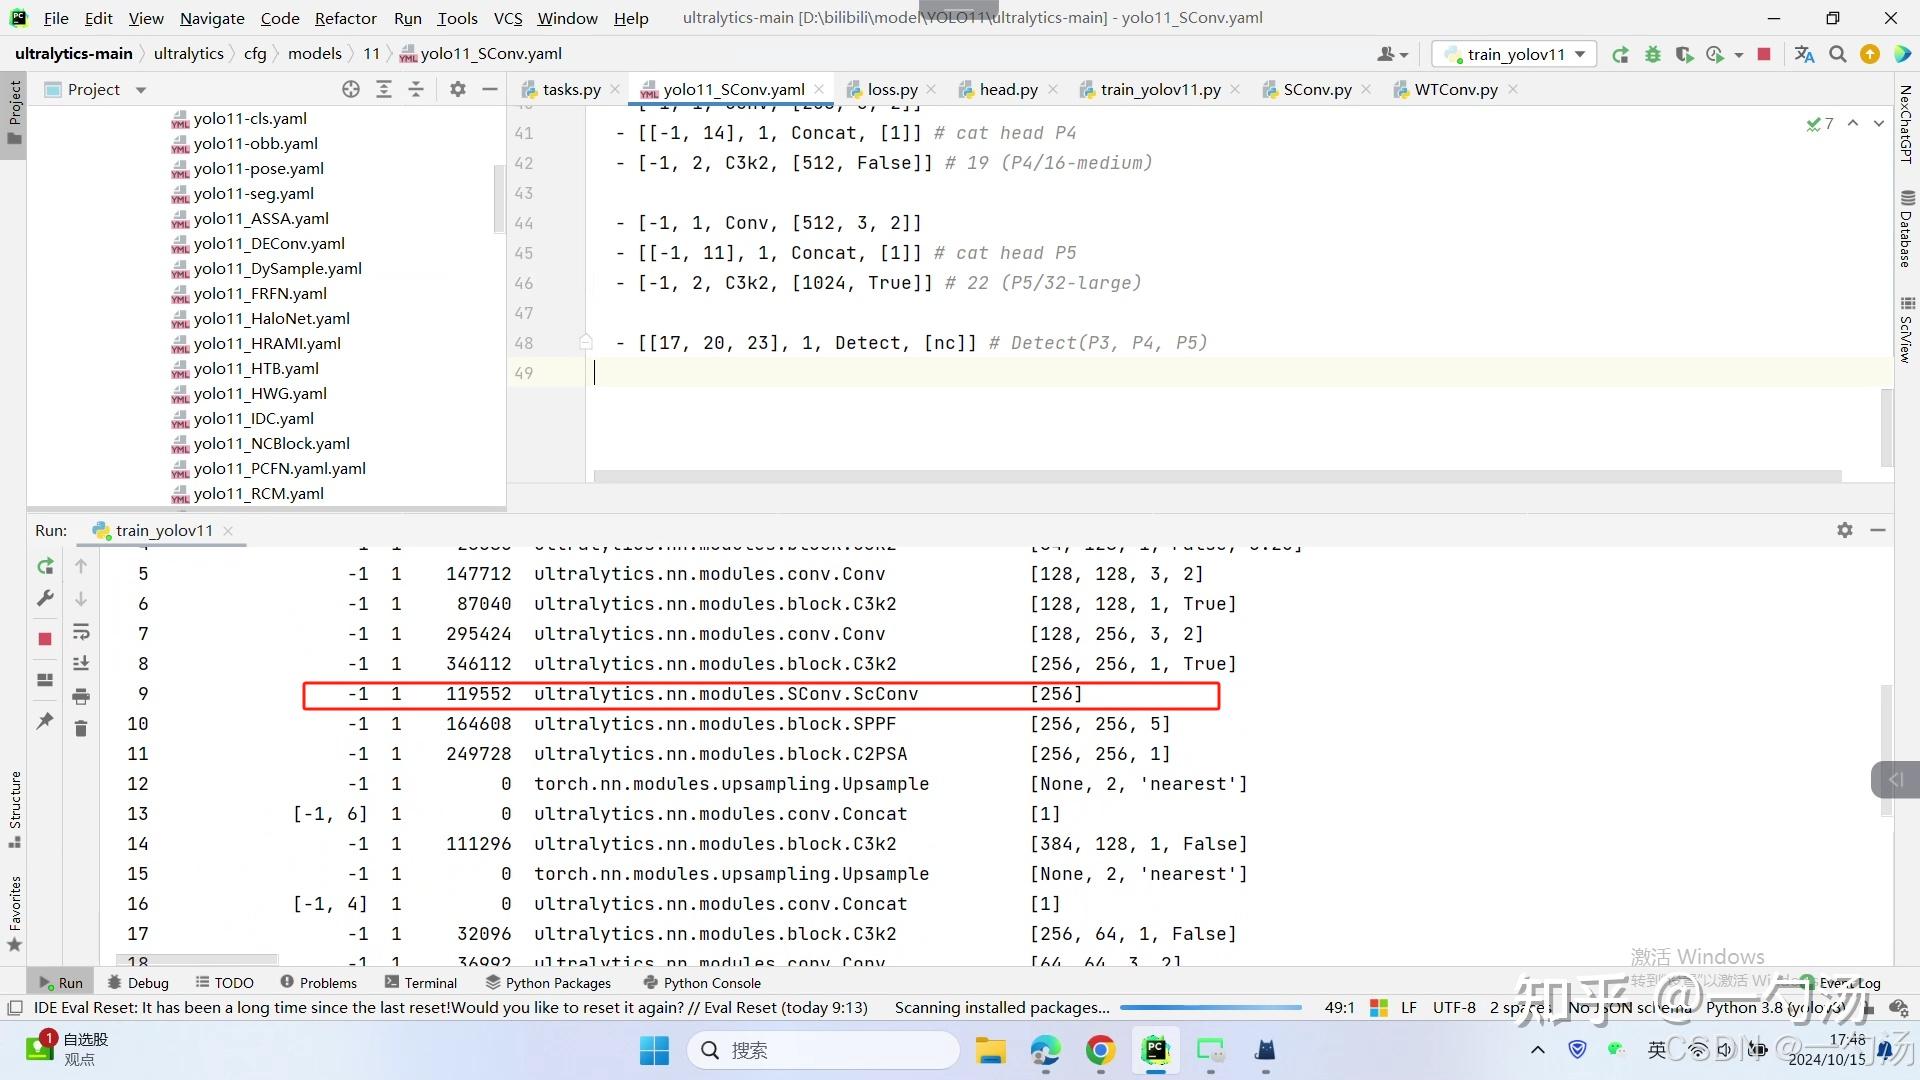Open the translate tool icon
Screen dimensions: 1920x1080
tap(1804, 54)
